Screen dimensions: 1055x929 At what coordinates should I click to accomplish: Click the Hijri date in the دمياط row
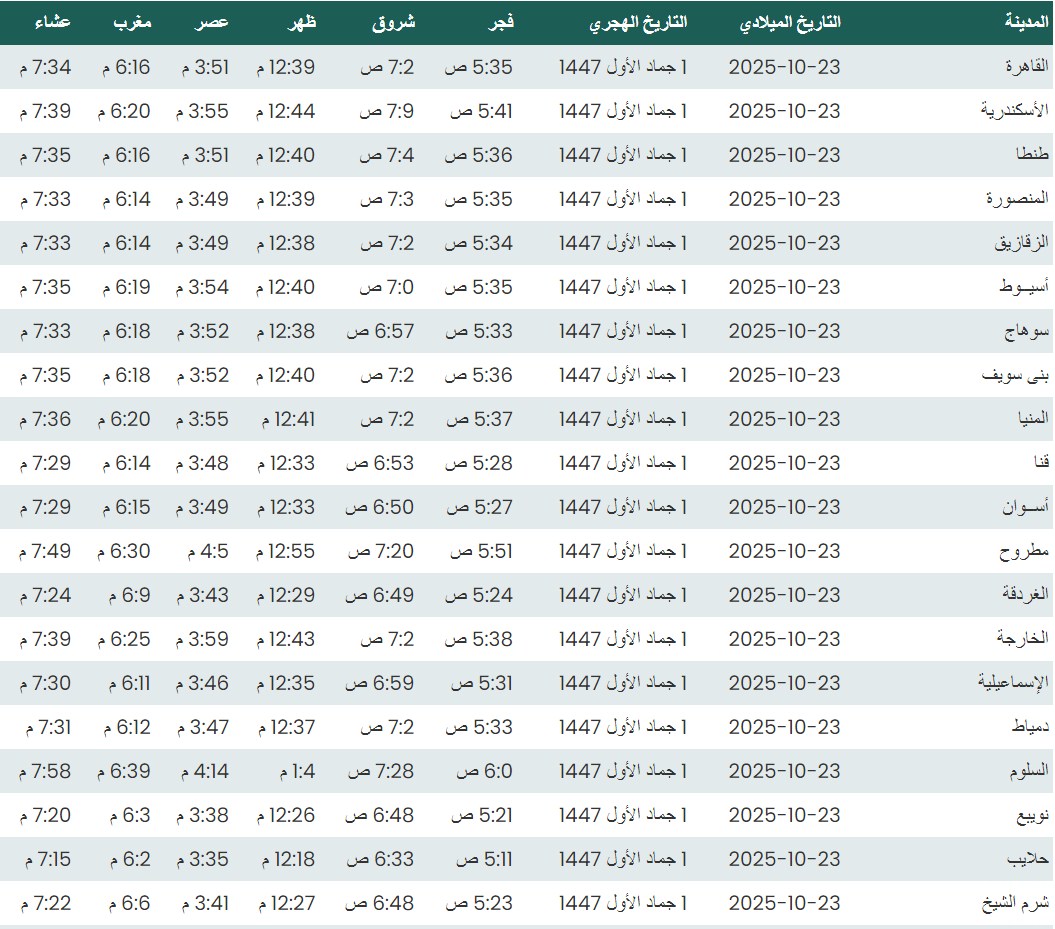pos(623,727)
